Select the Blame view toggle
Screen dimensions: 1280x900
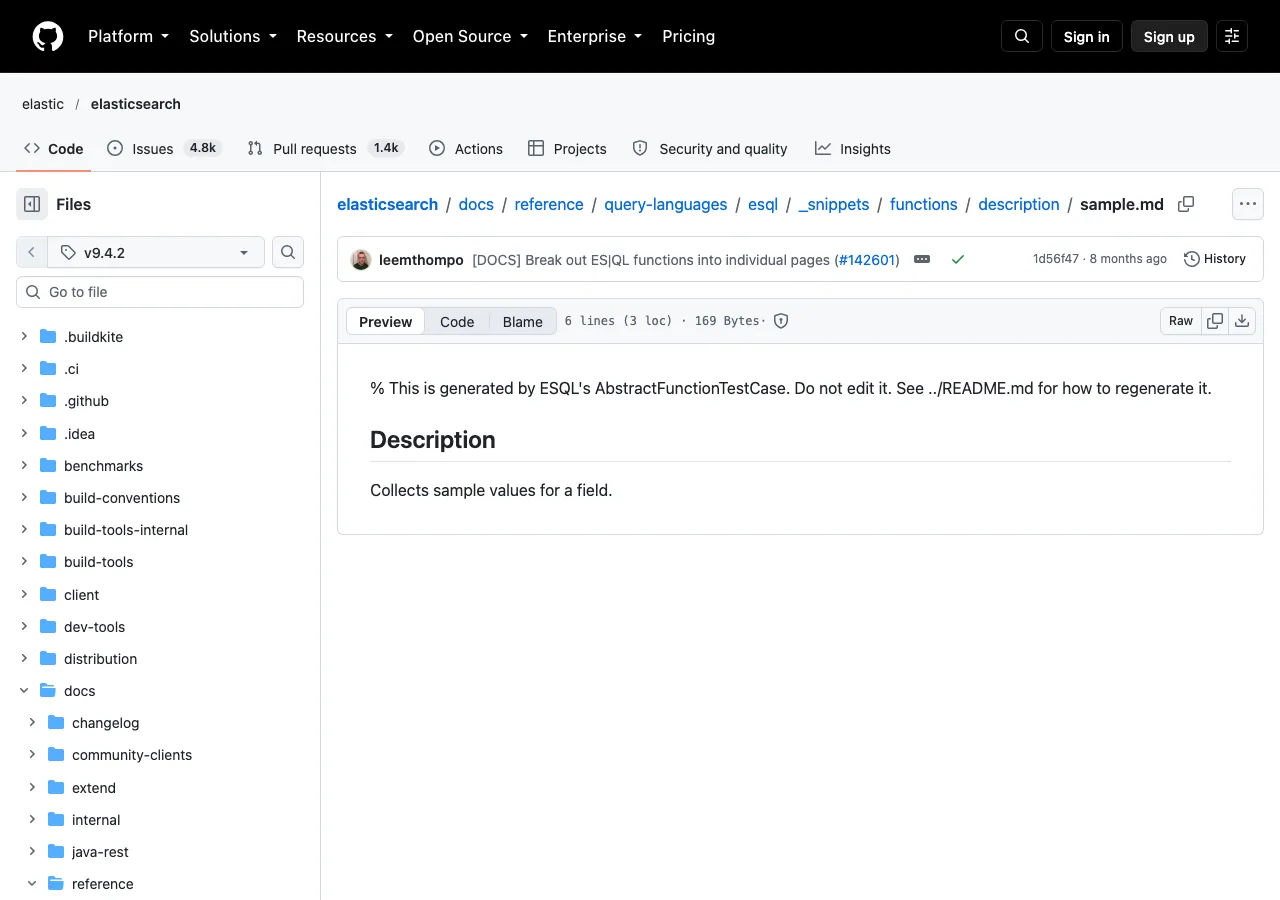pos(522,321)
